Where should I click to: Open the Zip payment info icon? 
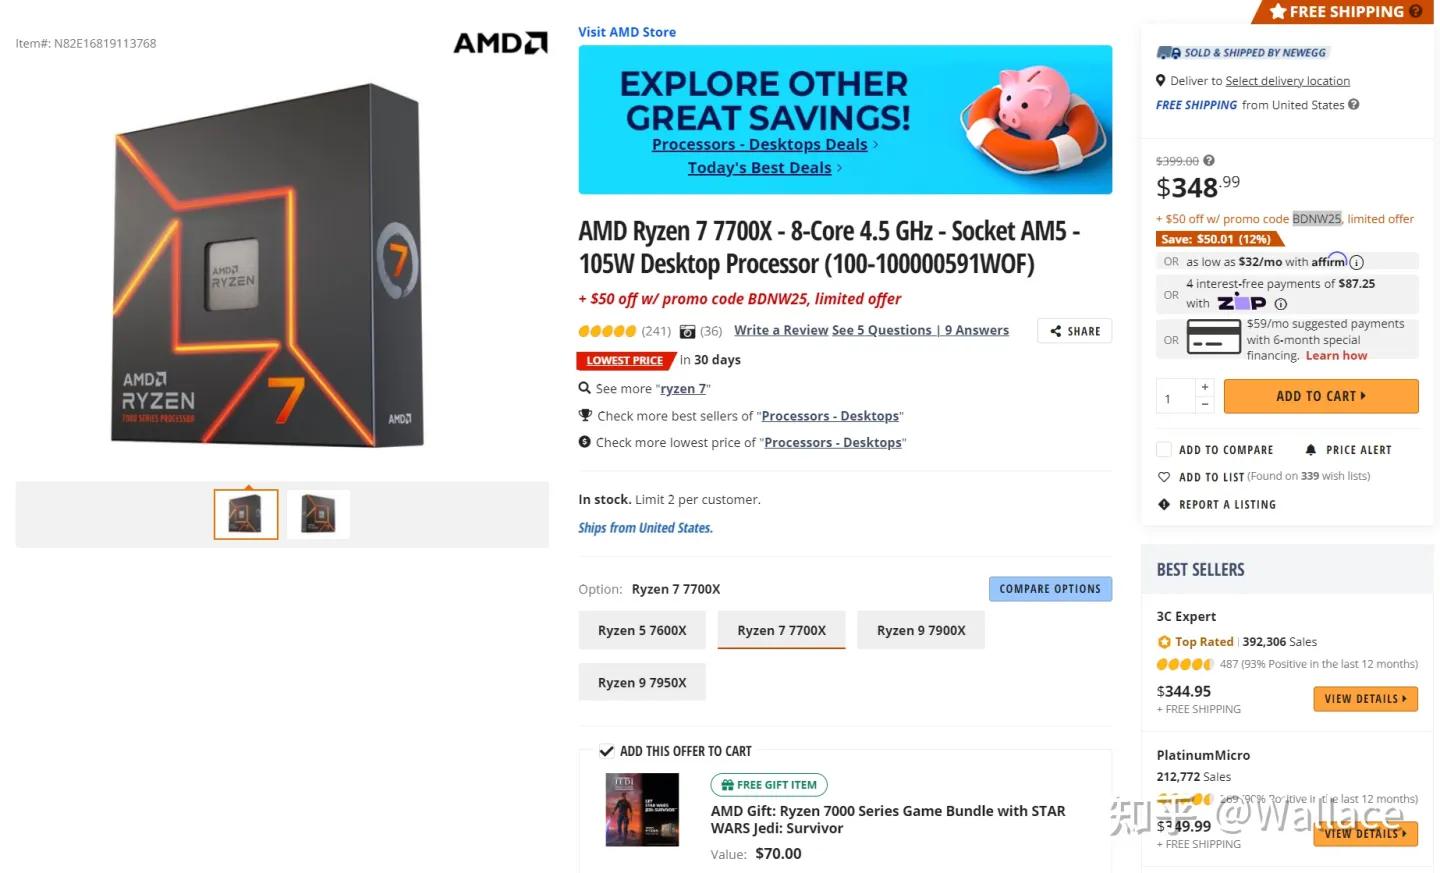tap(1281, 304)
